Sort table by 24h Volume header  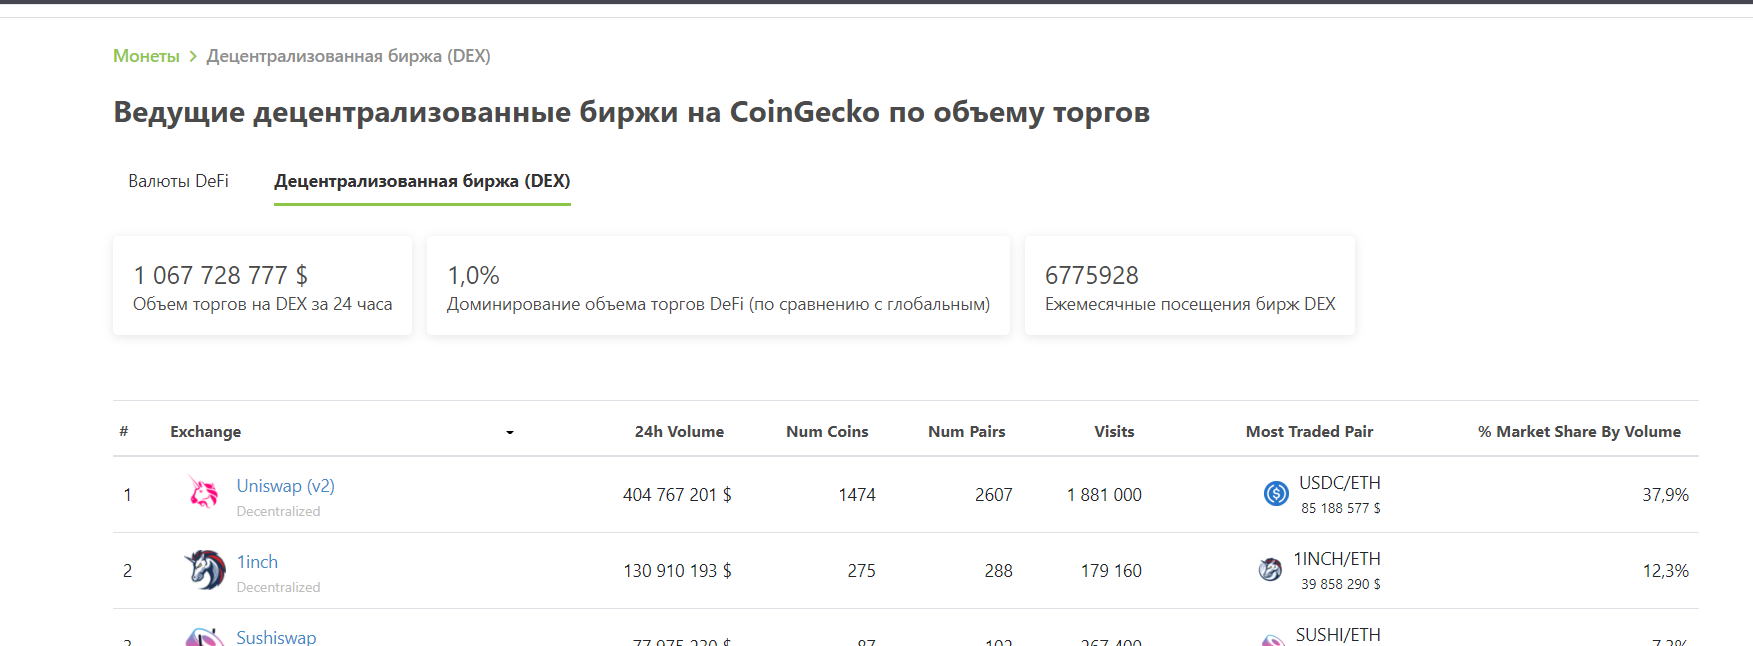[x=679, y=432]
